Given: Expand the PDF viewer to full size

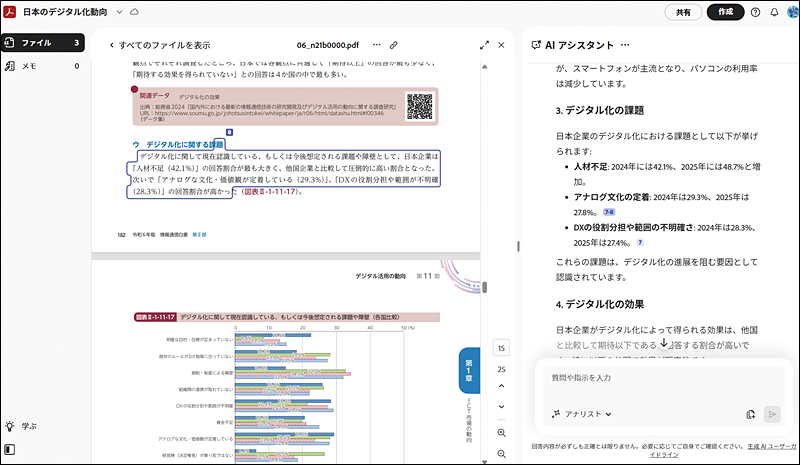Looking at the screenshot, I should coord(484,45).
